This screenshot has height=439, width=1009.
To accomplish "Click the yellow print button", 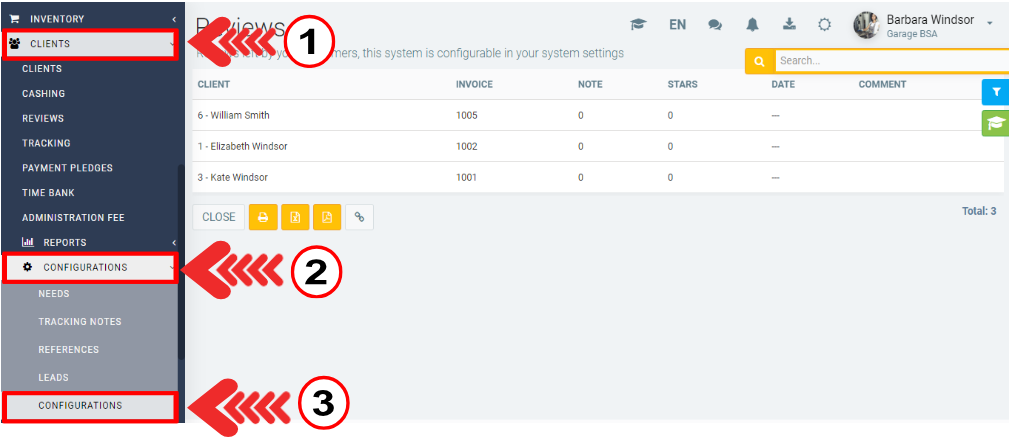I will pyautogui.click(x=263, y=217).
